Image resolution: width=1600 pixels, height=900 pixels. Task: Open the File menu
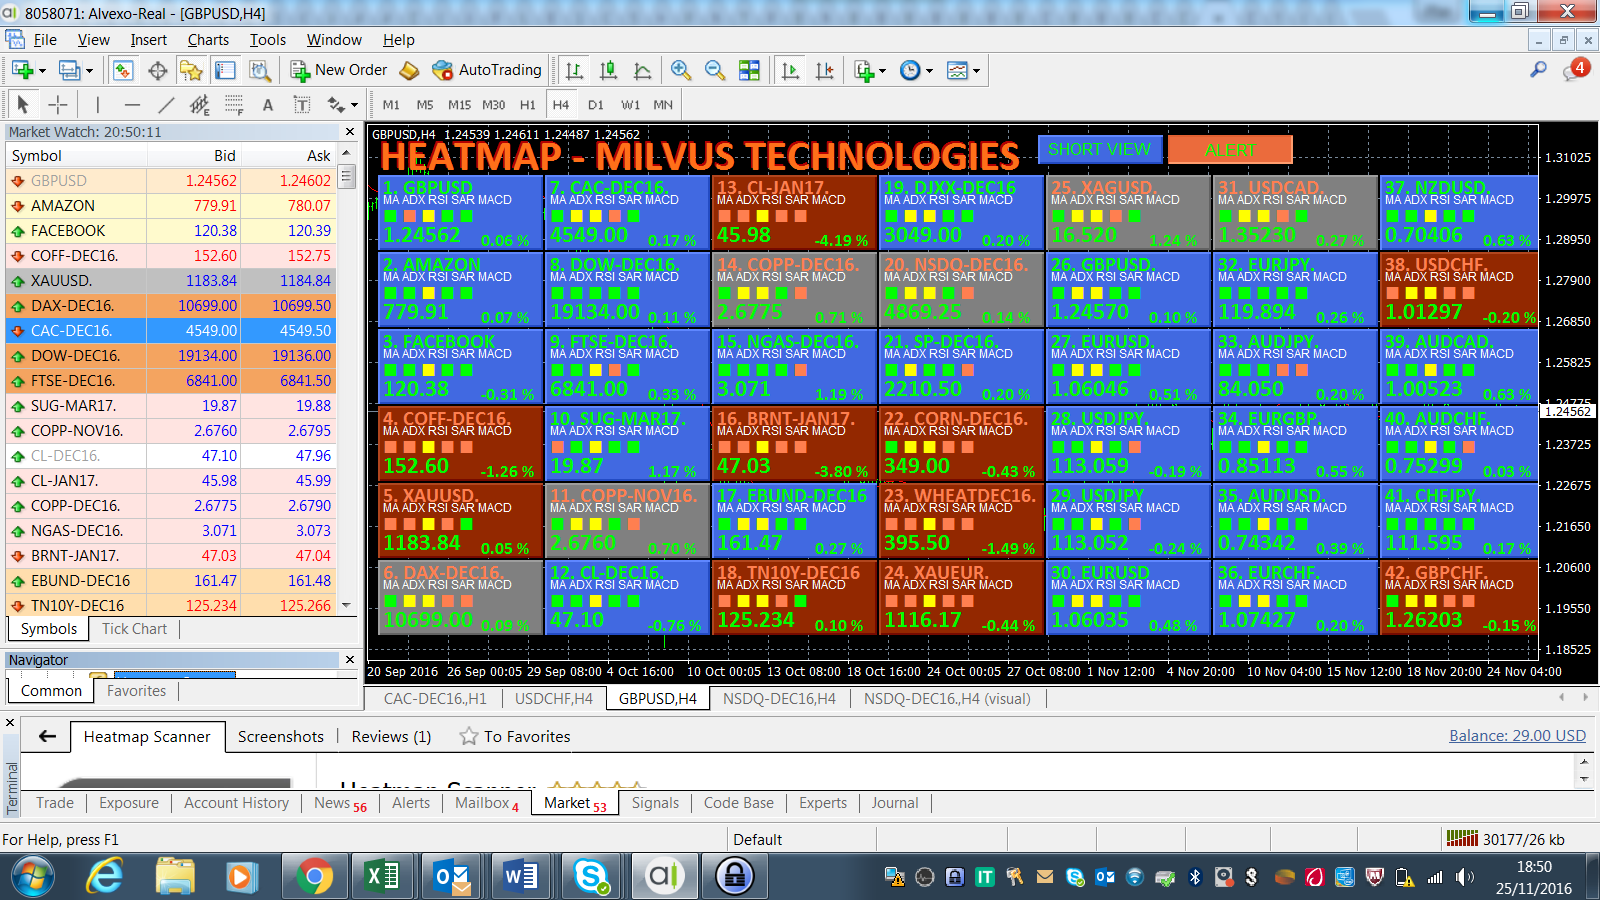pyautogui.click(x=45, y=40)
